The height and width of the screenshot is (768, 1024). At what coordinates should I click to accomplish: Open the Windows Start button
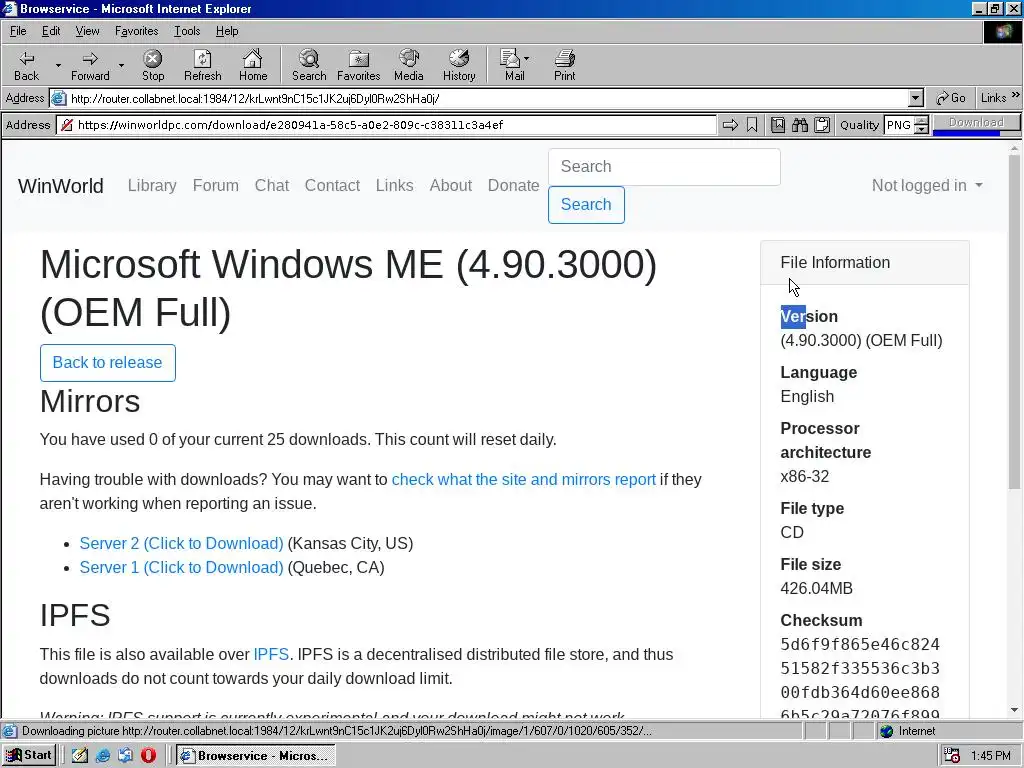(x=29, y=756)
